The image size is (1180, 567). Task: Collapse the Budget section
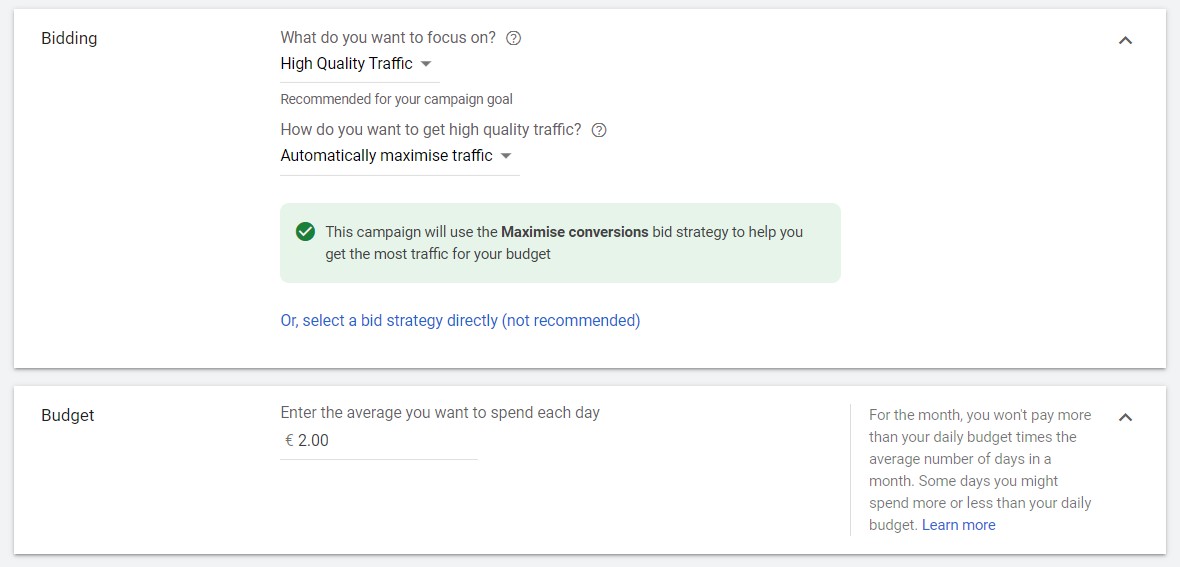[1125, 417]
